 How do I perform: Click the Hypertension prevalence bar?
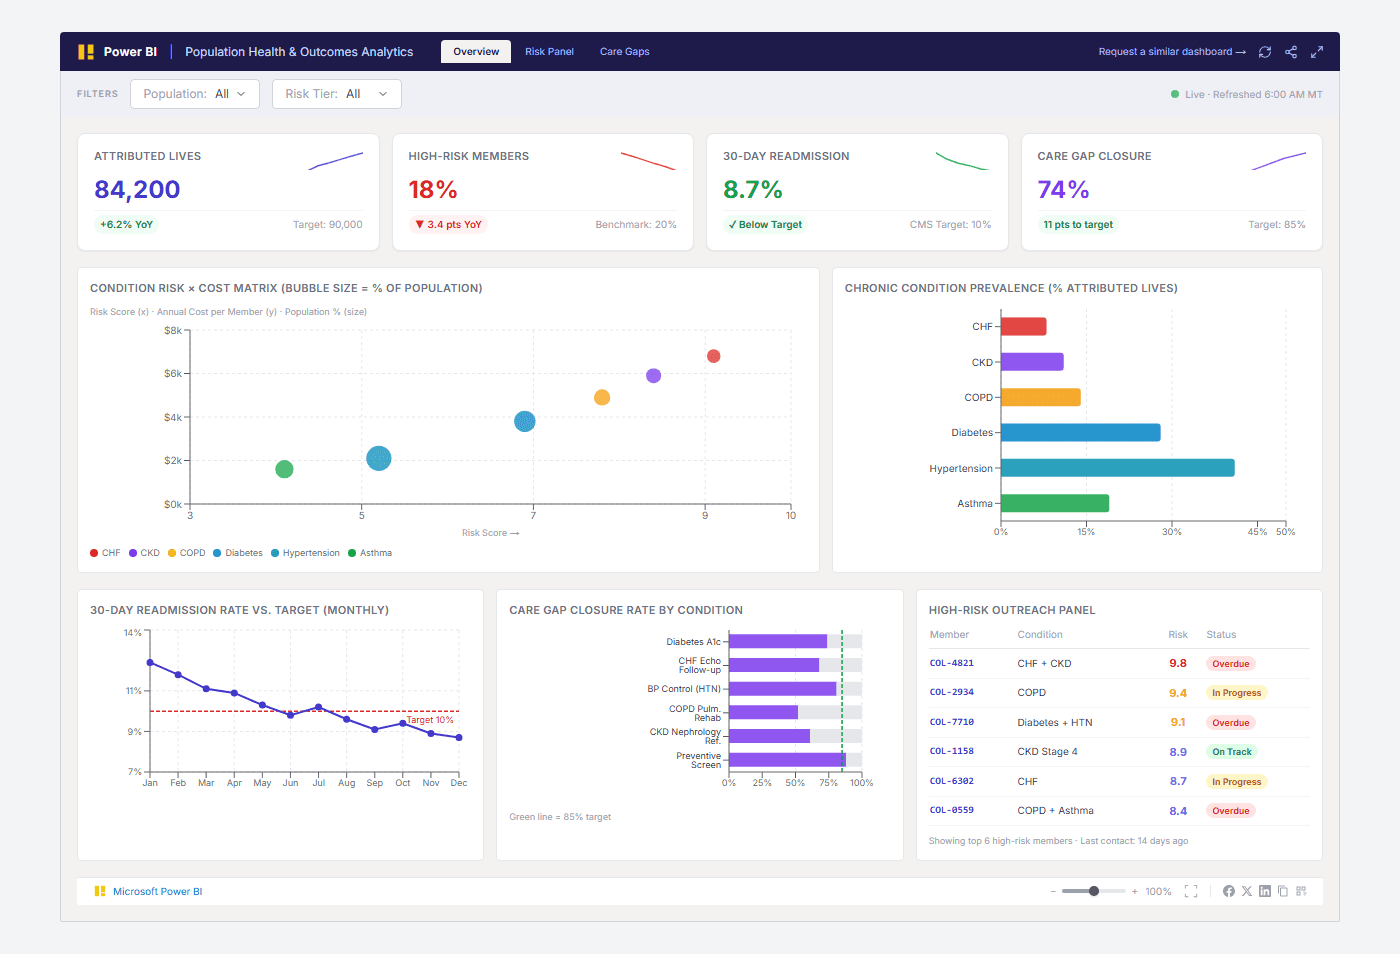(1118, 468)
